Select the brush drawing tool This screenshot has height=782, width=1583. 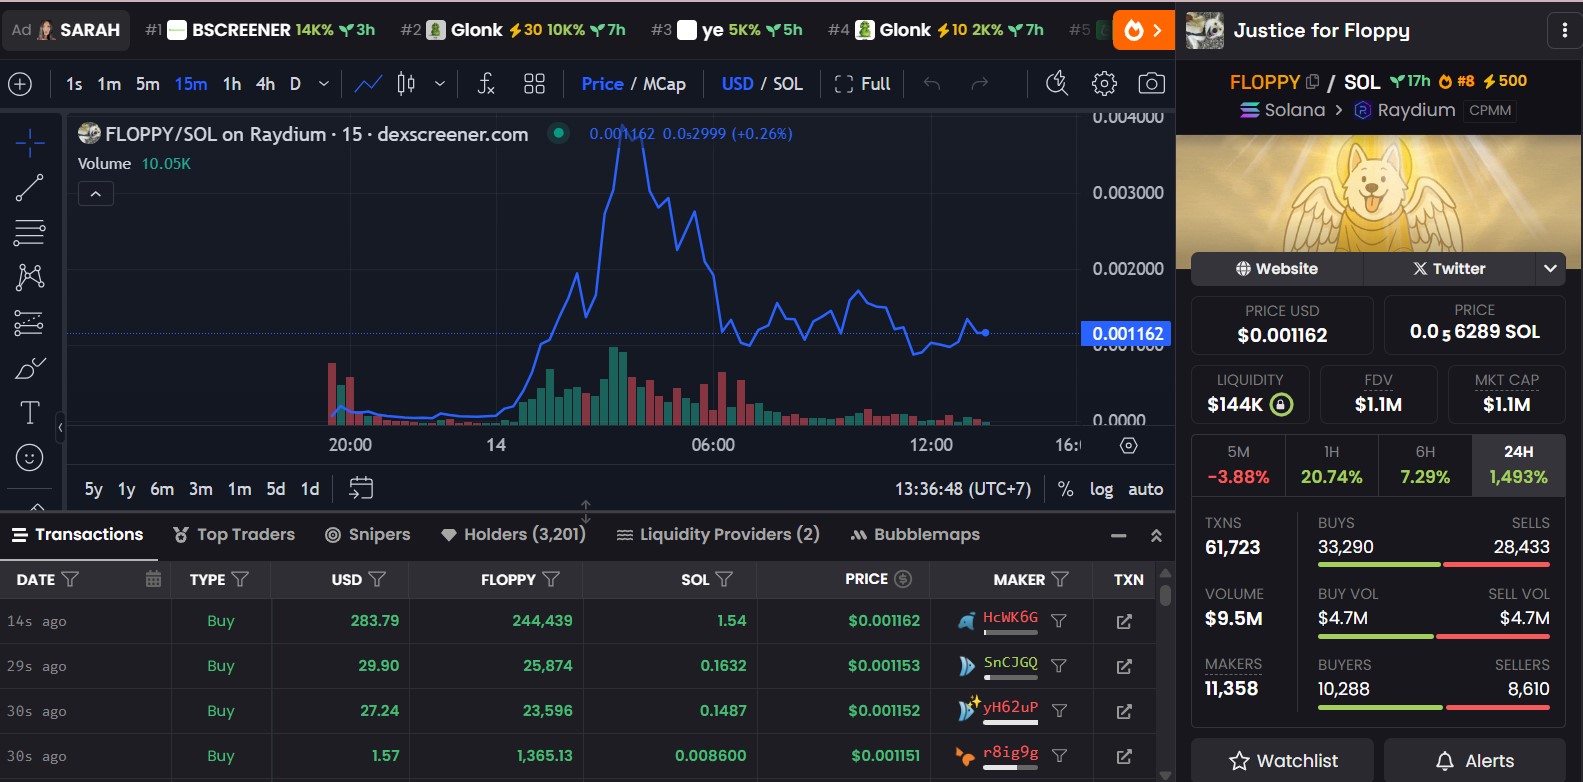[30, 368]
